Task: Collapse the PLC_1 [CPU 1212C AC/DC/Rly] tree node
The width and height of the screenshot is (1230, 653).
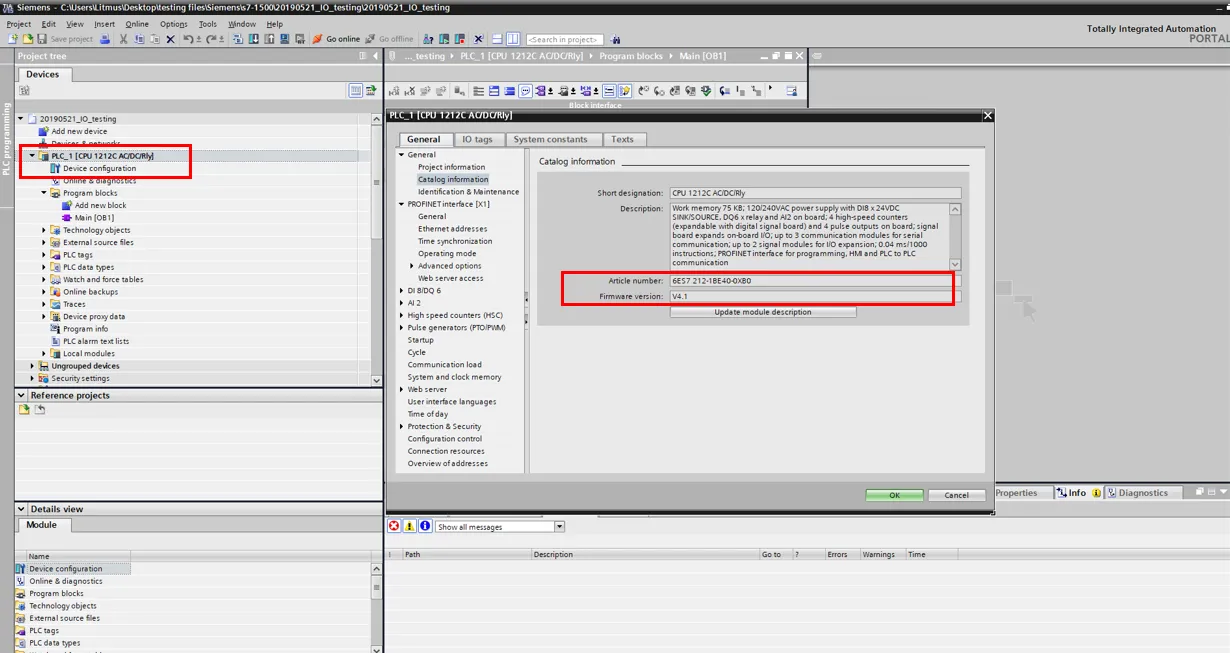Action: point(32,156)
